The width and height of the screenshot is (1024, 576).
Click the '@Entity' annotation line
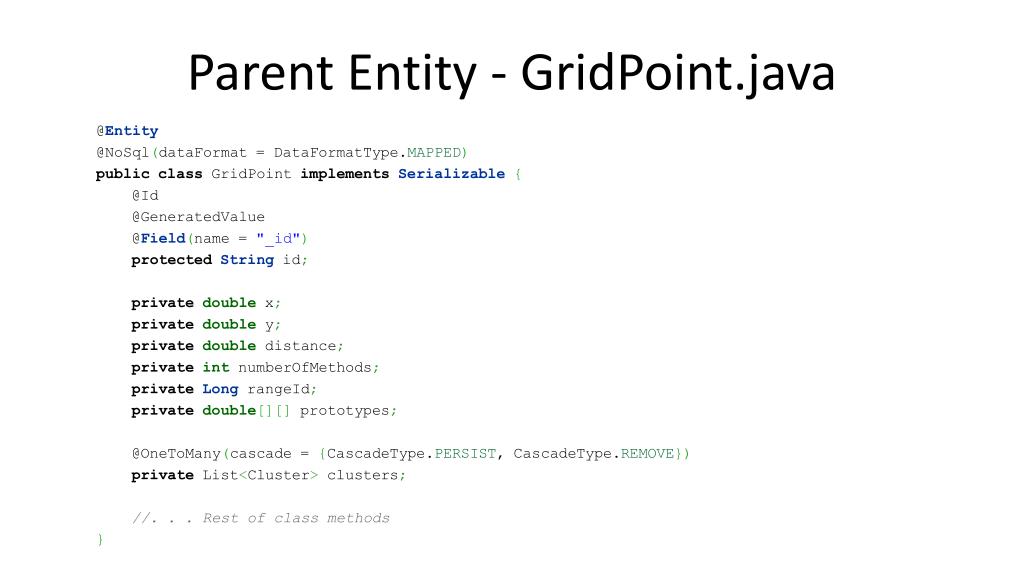click(x=127, y=131)
